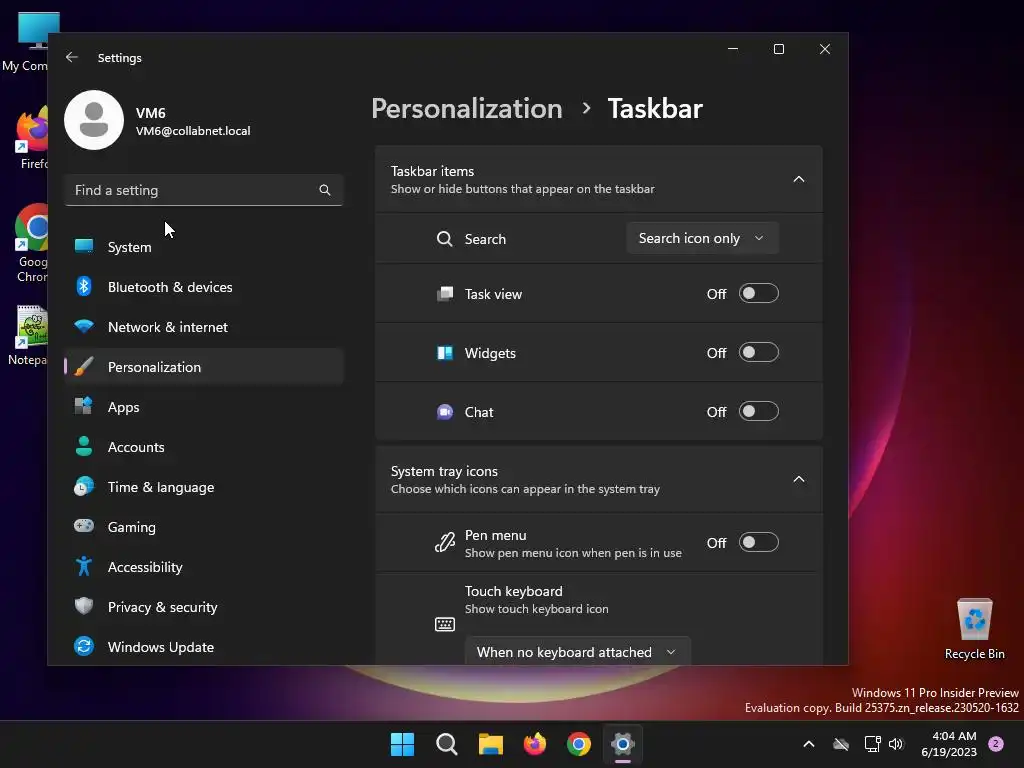Image resolution: width=1024 pixels, height=768 pixels.
Task: Select the Personalization category
Action: click(x=204, y=366)
